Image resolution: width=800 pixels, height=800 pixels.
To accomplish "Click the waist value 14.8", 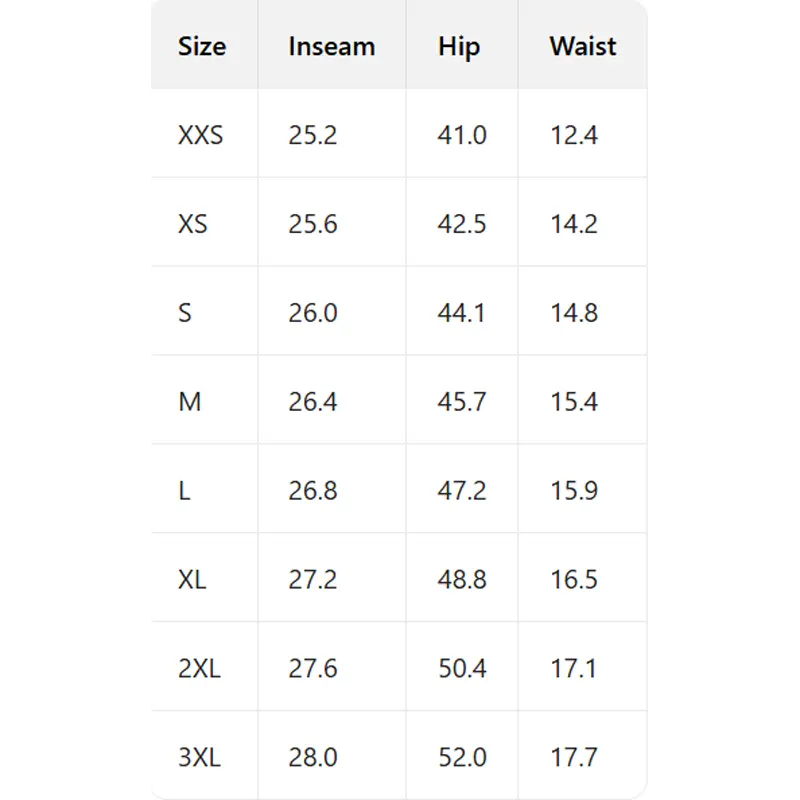I will [574, 313].
